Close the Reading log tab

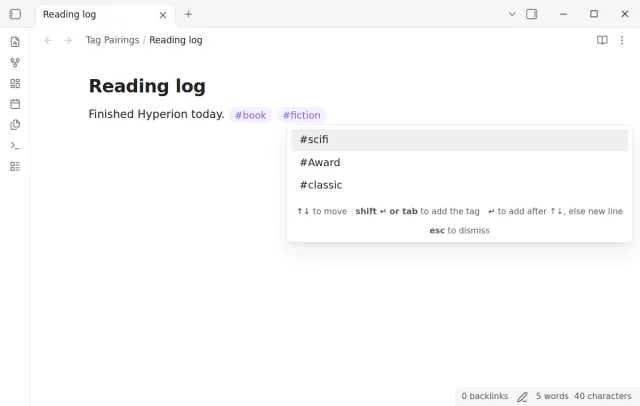click(163, 15)
